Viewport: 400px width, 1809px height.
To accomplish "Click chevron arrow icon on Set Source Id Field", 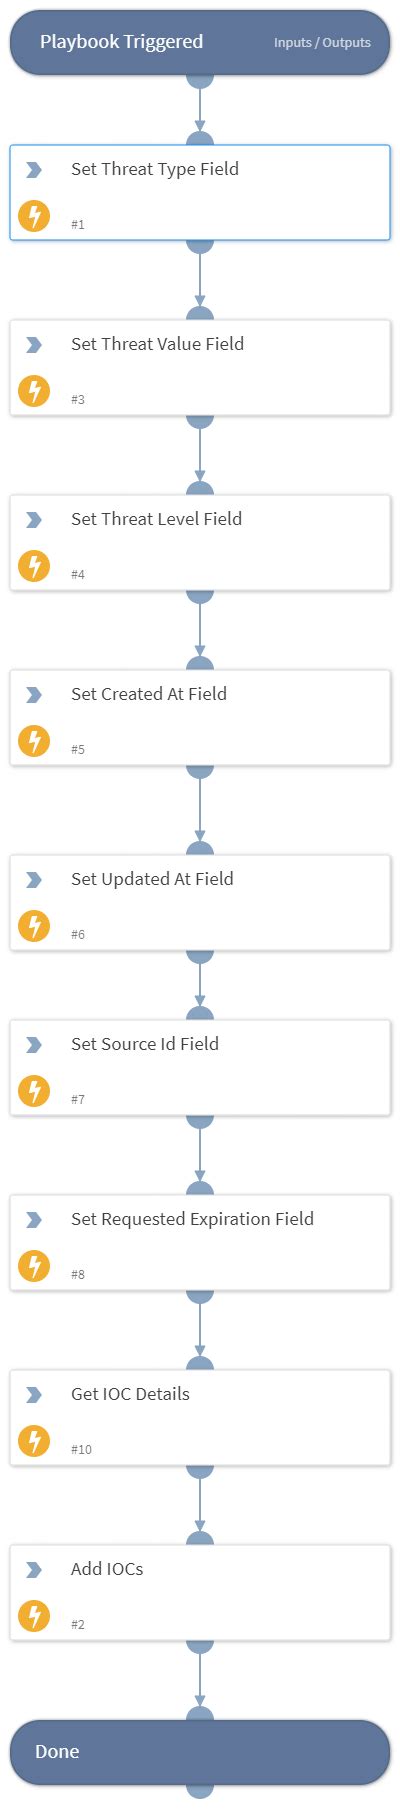I will [x=34, y=1044].
